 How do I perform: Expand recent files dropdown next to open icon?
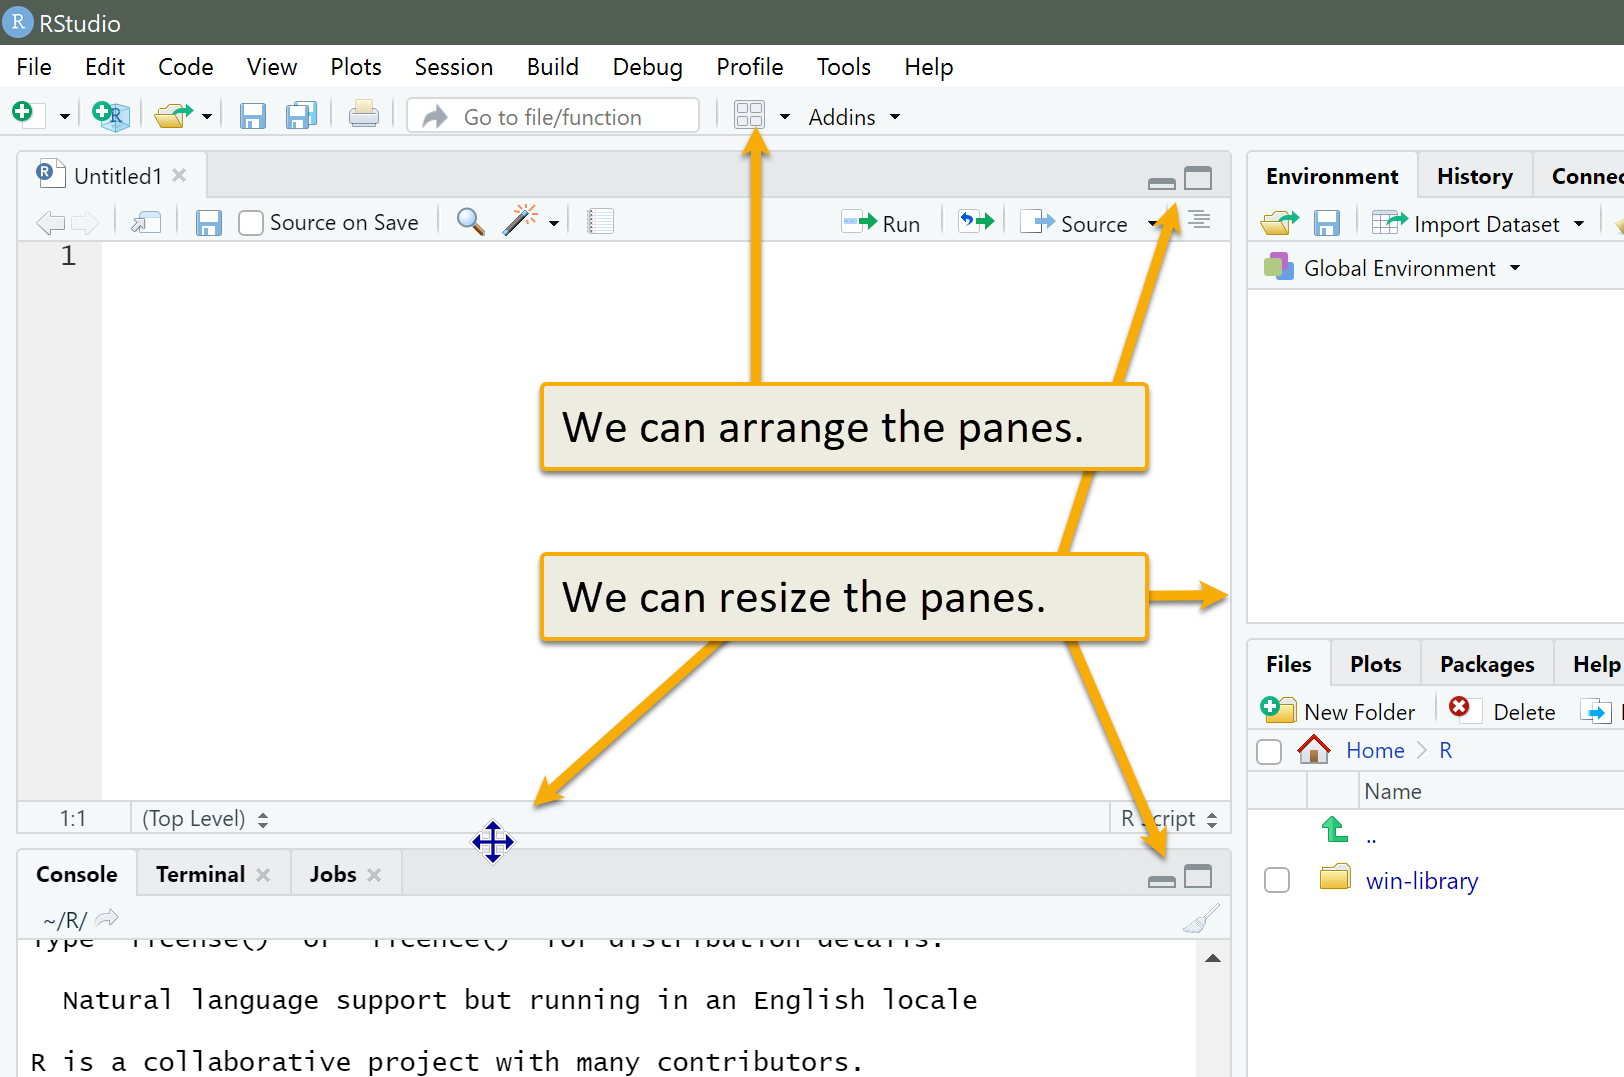[x=207, y=117]
